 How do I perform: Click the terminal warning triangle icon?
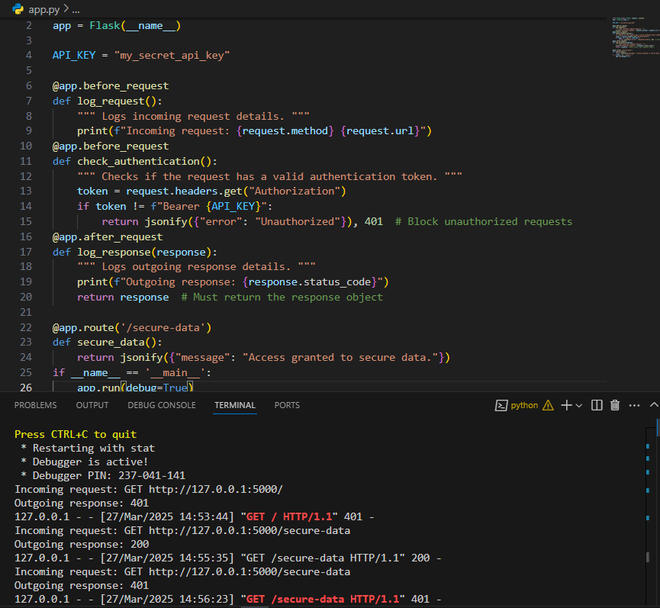(547, 405)
